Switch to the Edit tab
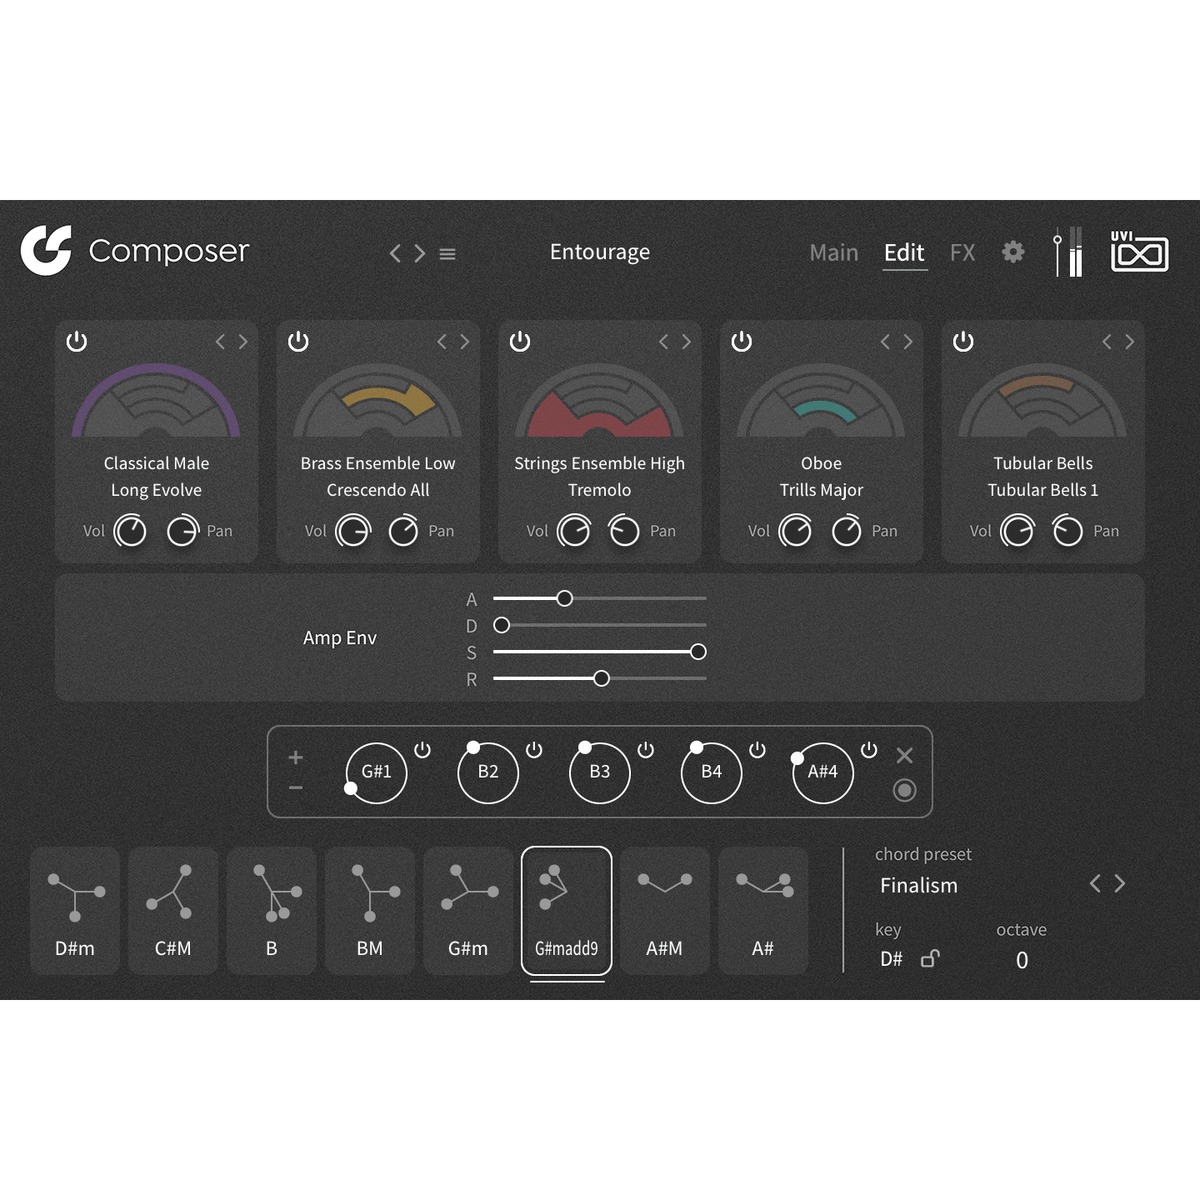1200x1200 pixels. click(x=904, y=253)
